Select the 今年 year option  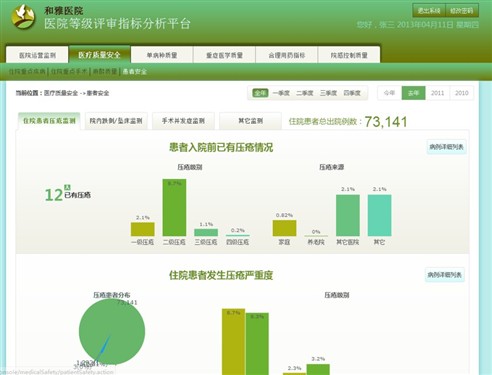point(389,93)
